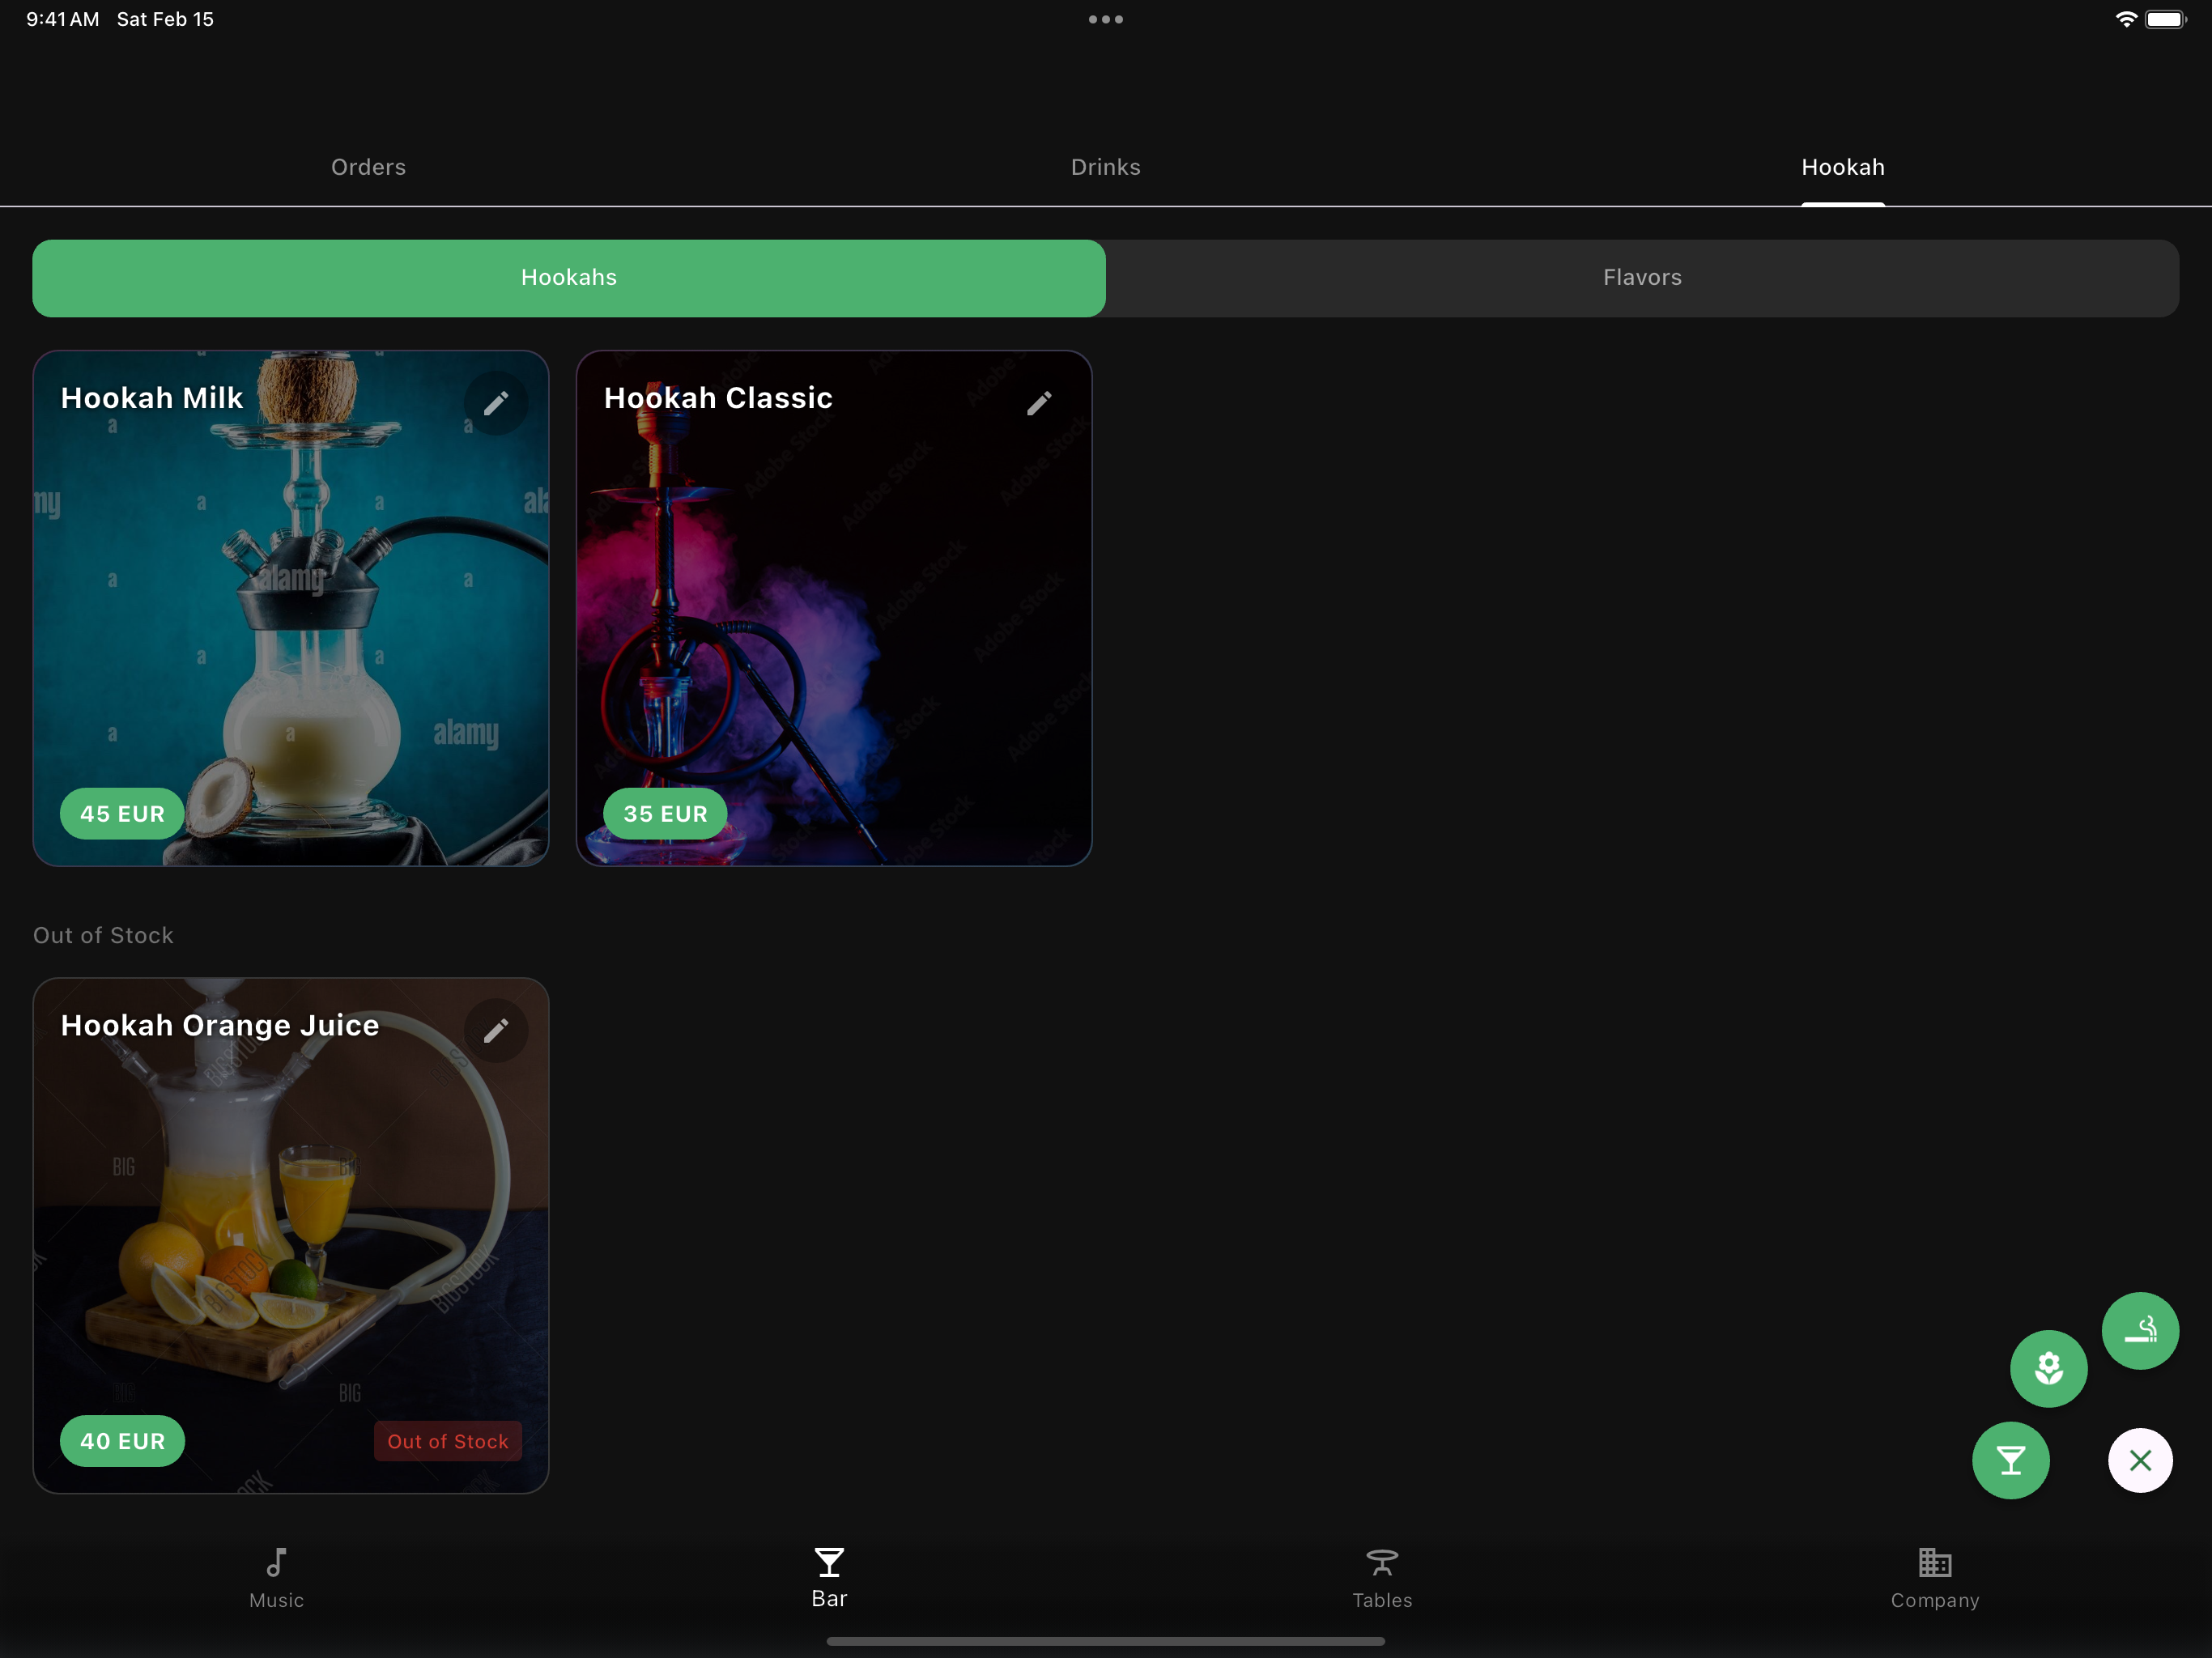Screen dimensions: 2212x1658
Task: Tap the green flower flavor floating button
Action: (2048, 1368)
